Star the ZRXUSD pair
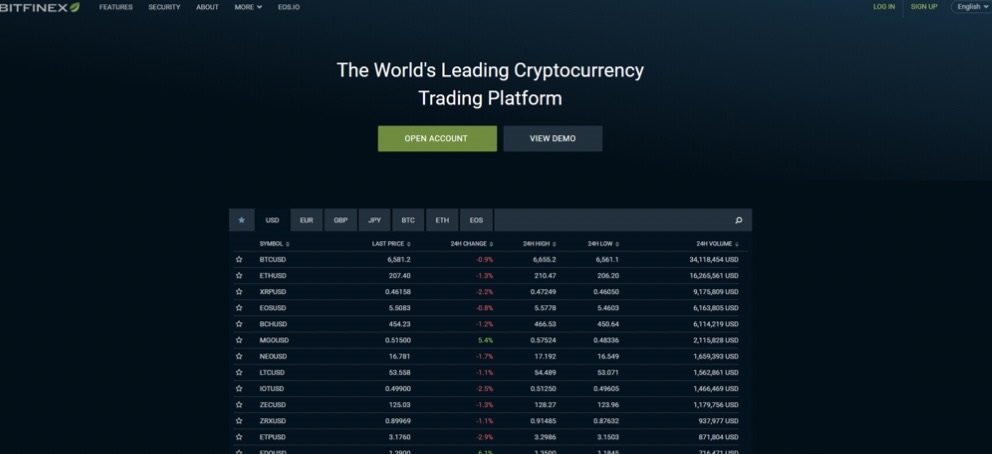Image resolution: width=992 pixels, height=454 pixels. tap(239, 420)
